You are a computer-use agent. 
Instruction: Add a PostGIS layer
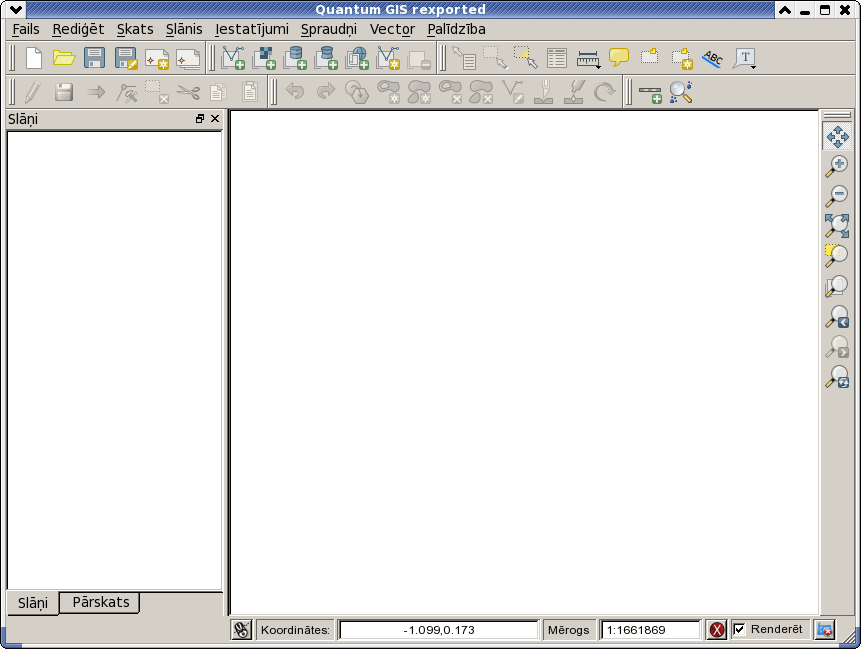point(295,58)
